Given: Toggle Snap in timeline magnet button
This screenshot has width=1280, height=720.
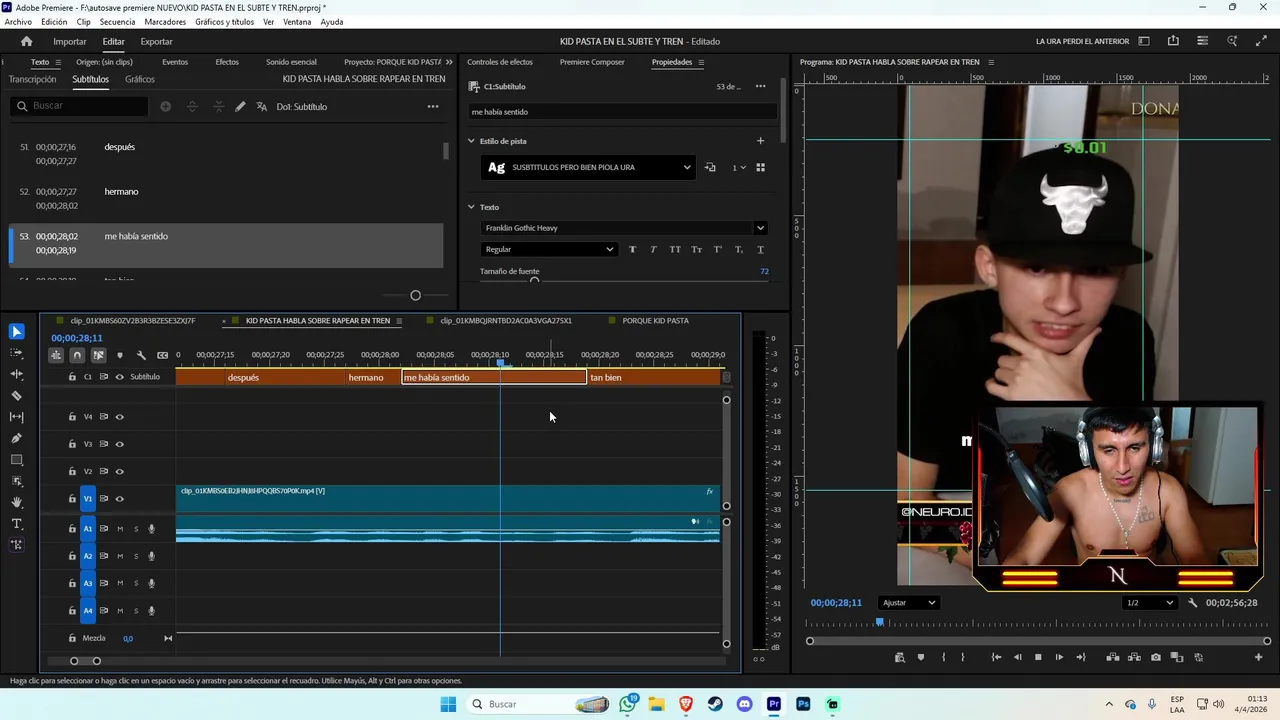Looking at the screenshot, I should click(77, 355).
